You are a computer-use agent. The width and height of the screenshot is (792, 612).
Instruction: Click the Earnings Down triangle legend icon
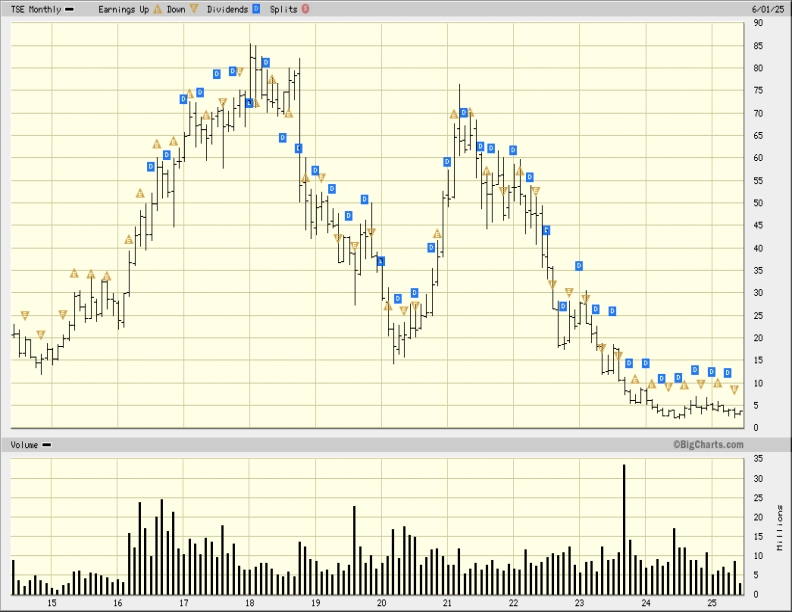[195, 8]
